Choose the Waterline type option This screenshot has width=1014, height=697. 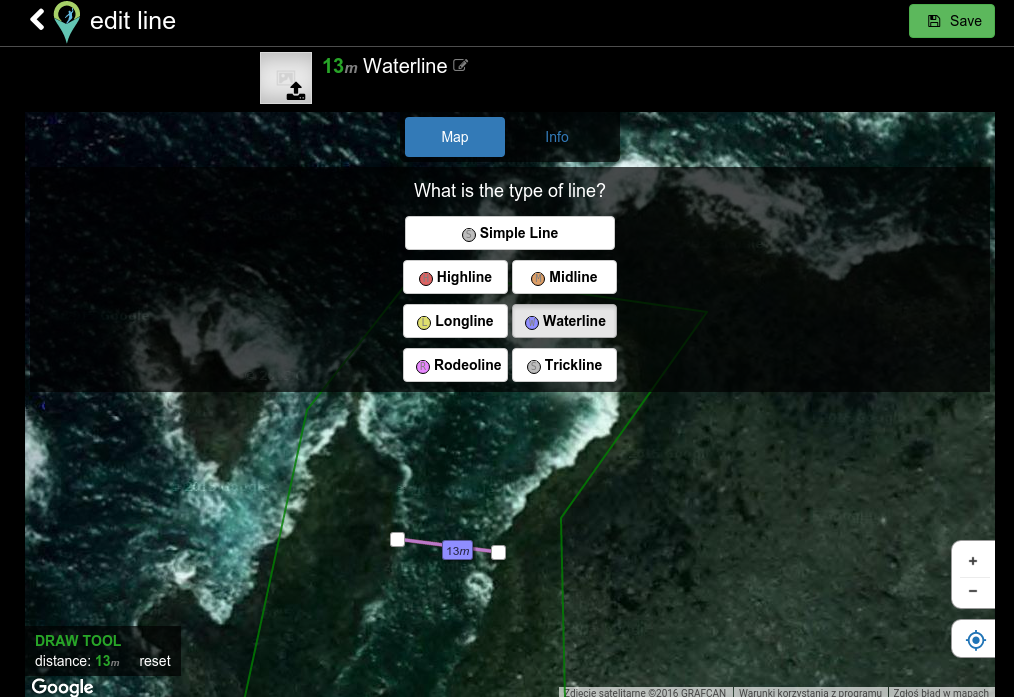click(x=564, y=321)
